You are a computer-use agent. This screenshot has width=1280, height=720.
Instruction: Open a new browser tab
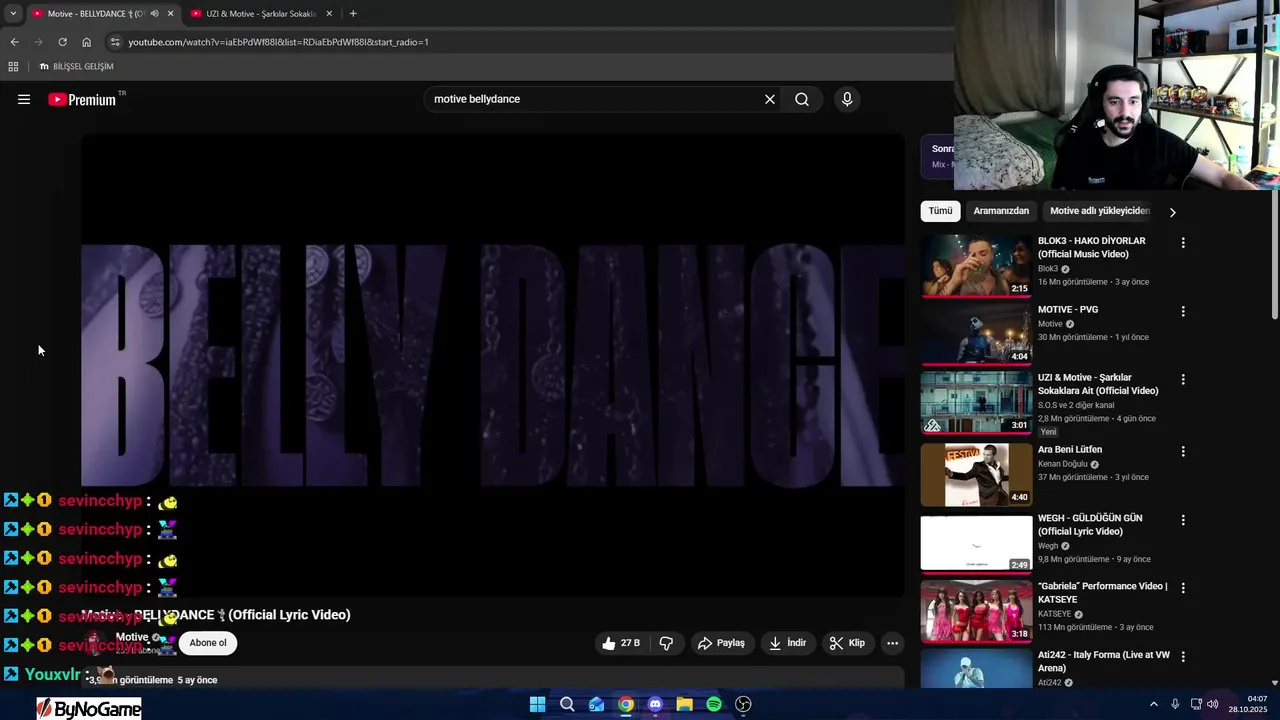tap(353, 13)
